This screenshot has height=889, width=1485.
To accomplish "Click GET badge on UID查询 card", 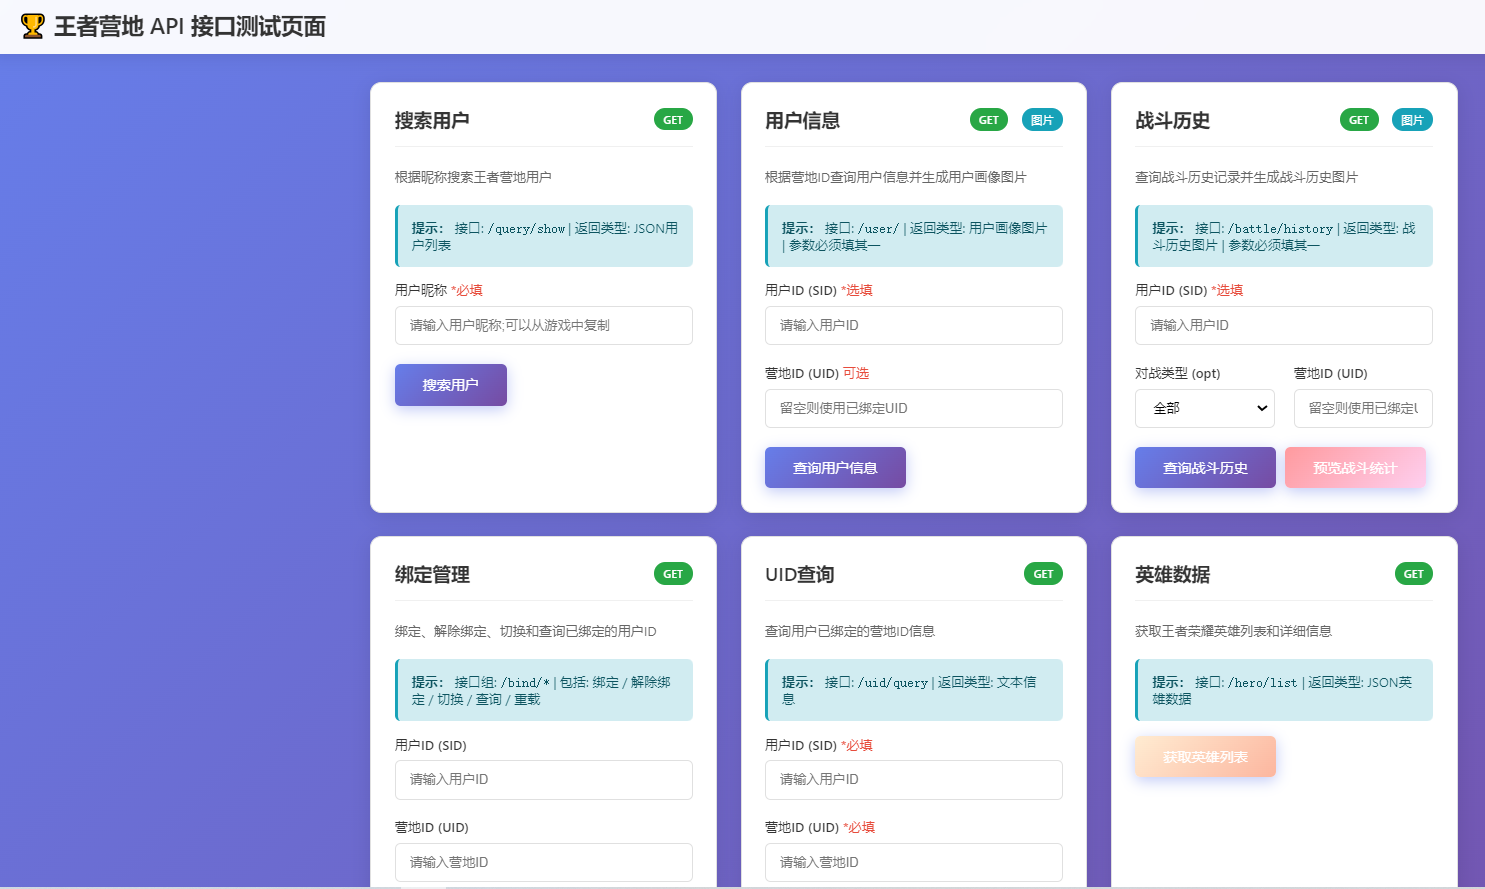I will click(x=1043, y=574).
